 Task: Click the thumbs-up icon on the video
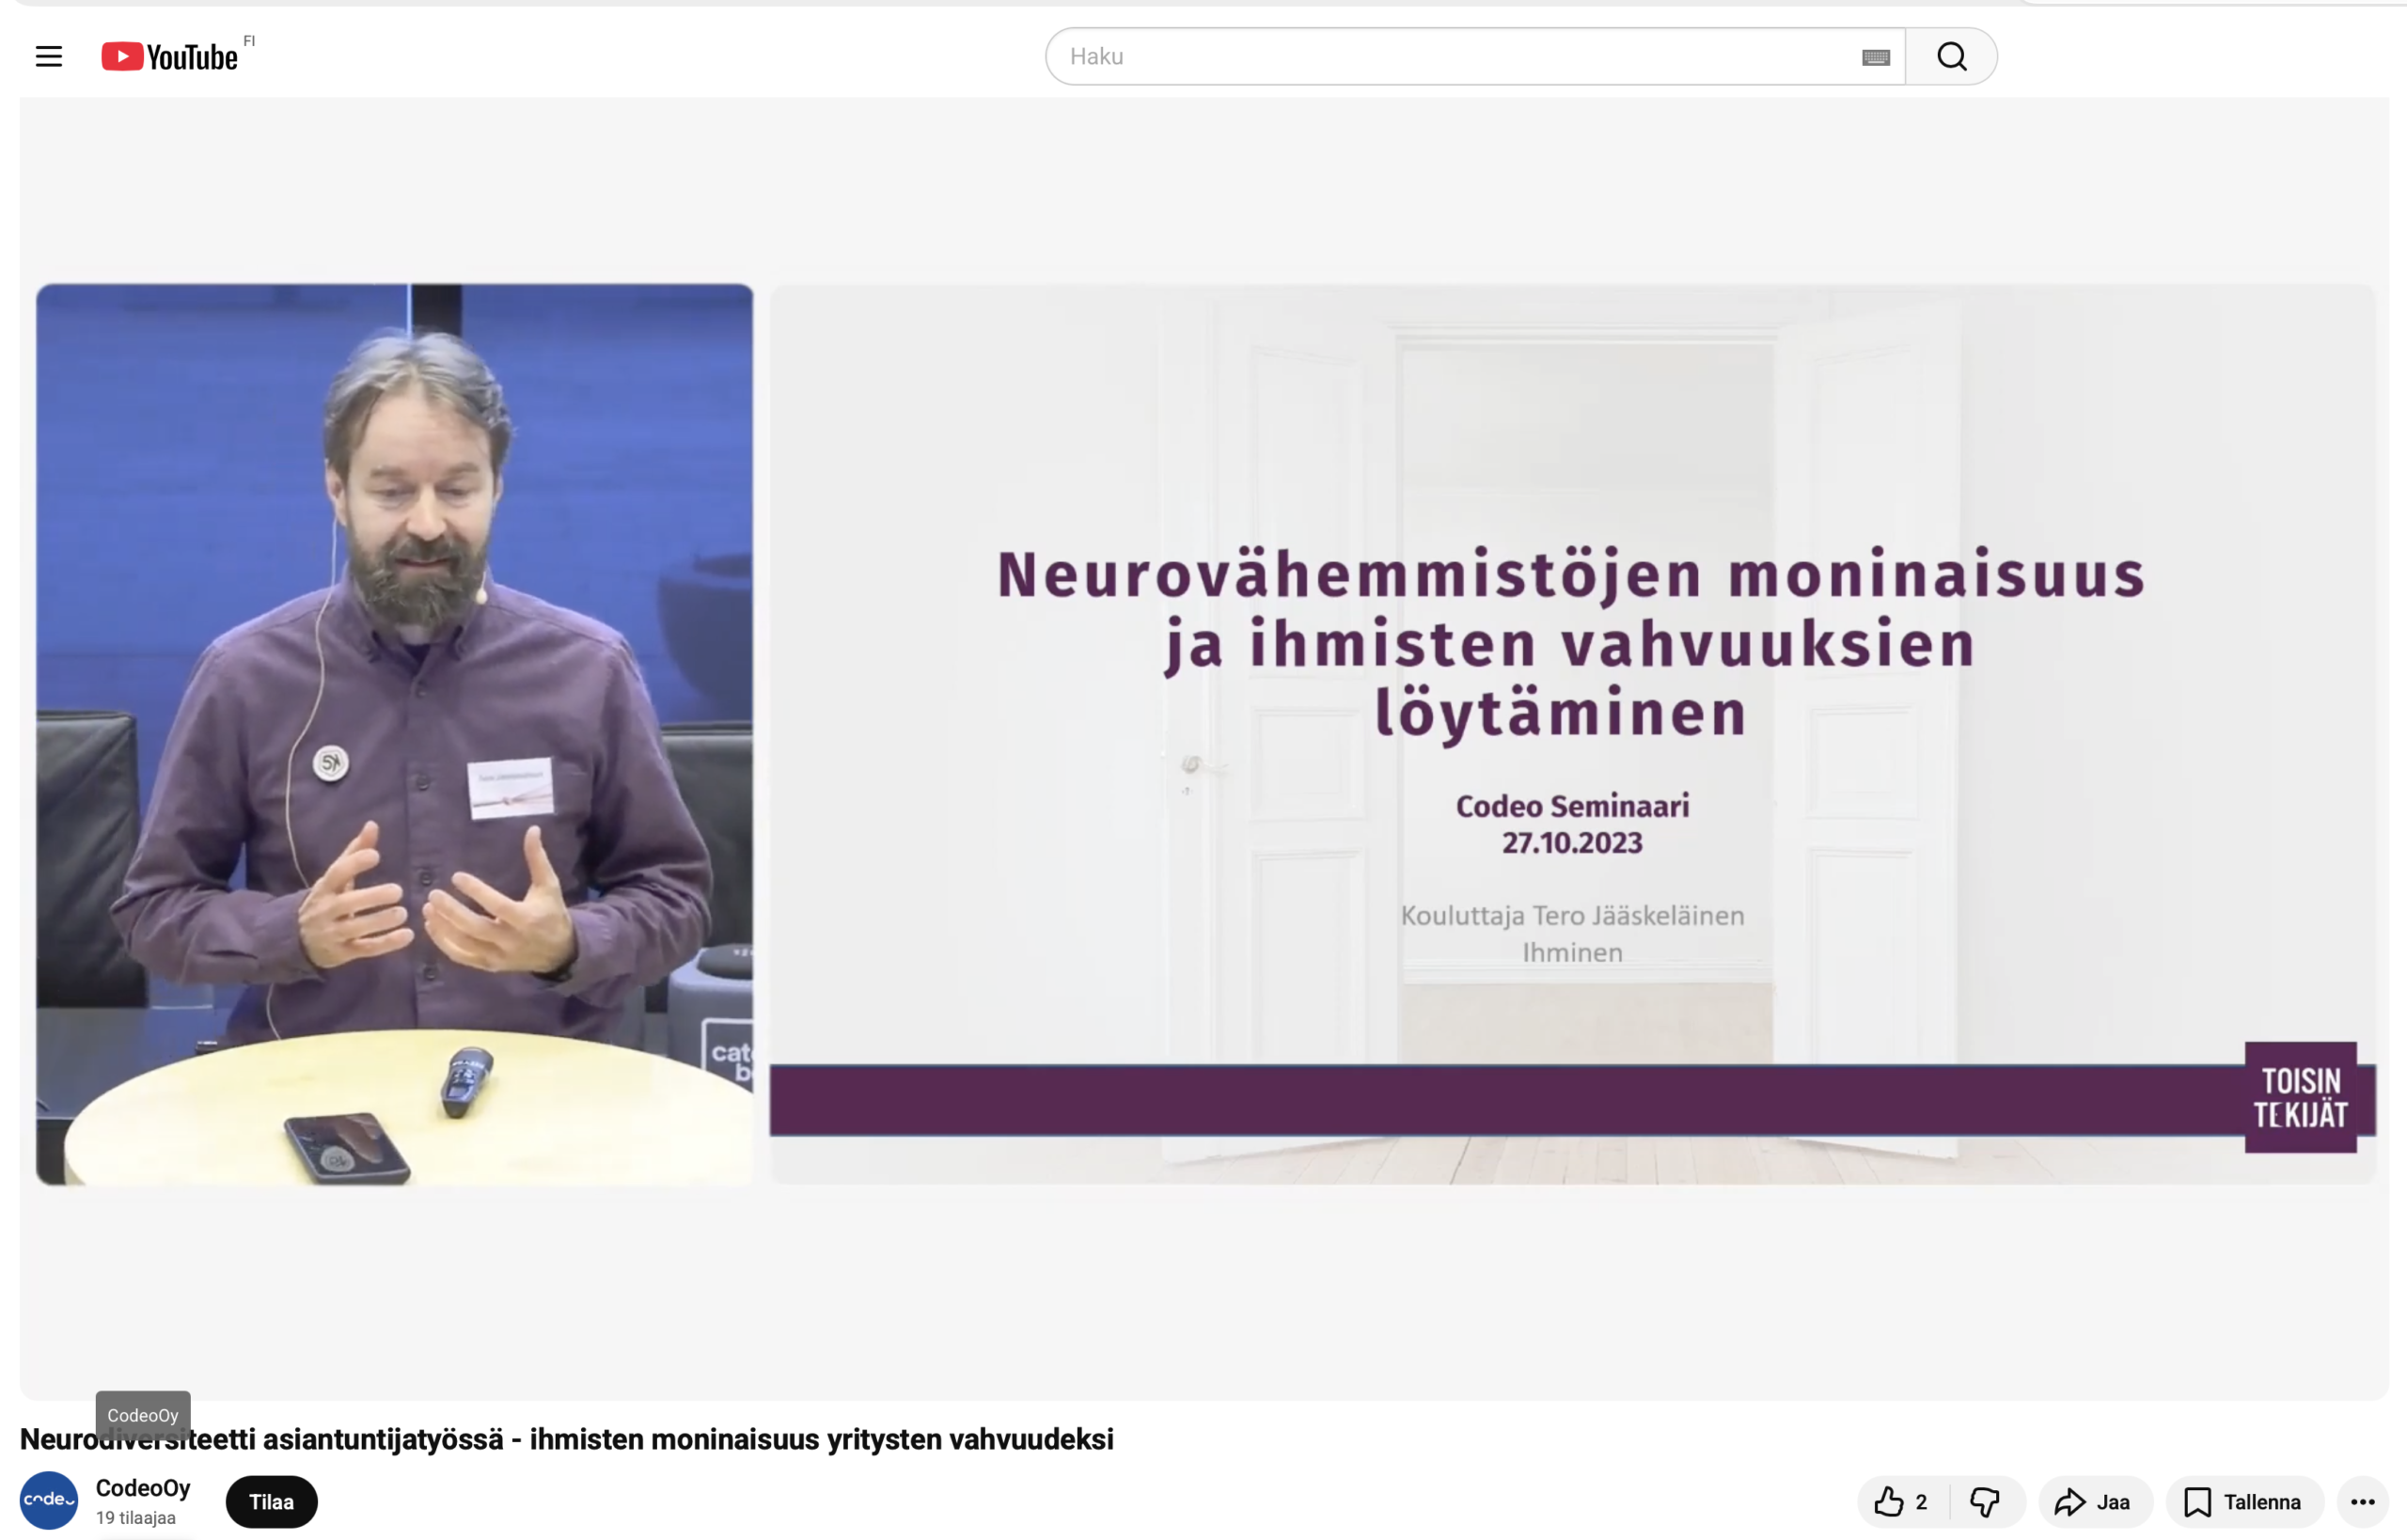coord(1889,1501)
